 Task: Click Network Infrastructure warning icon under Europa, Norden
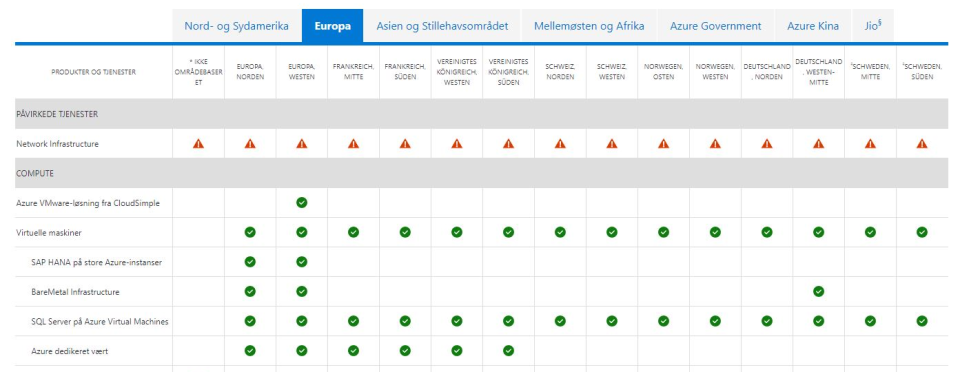[x=250, y=144]
